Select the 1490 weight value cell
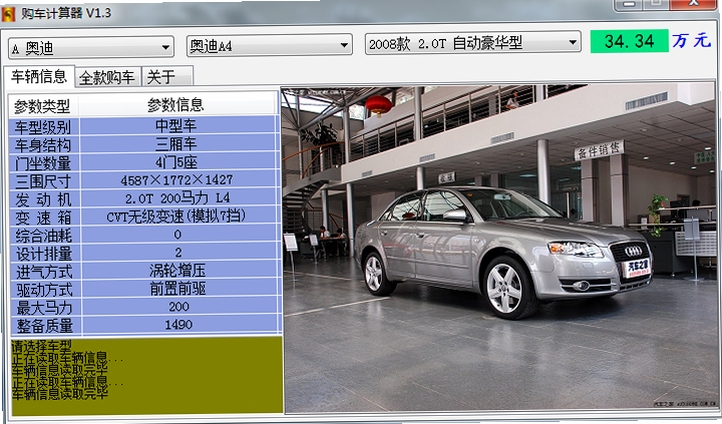Viewport: 722px width, 424px height. pyautogui.click(x=179, y=325)
